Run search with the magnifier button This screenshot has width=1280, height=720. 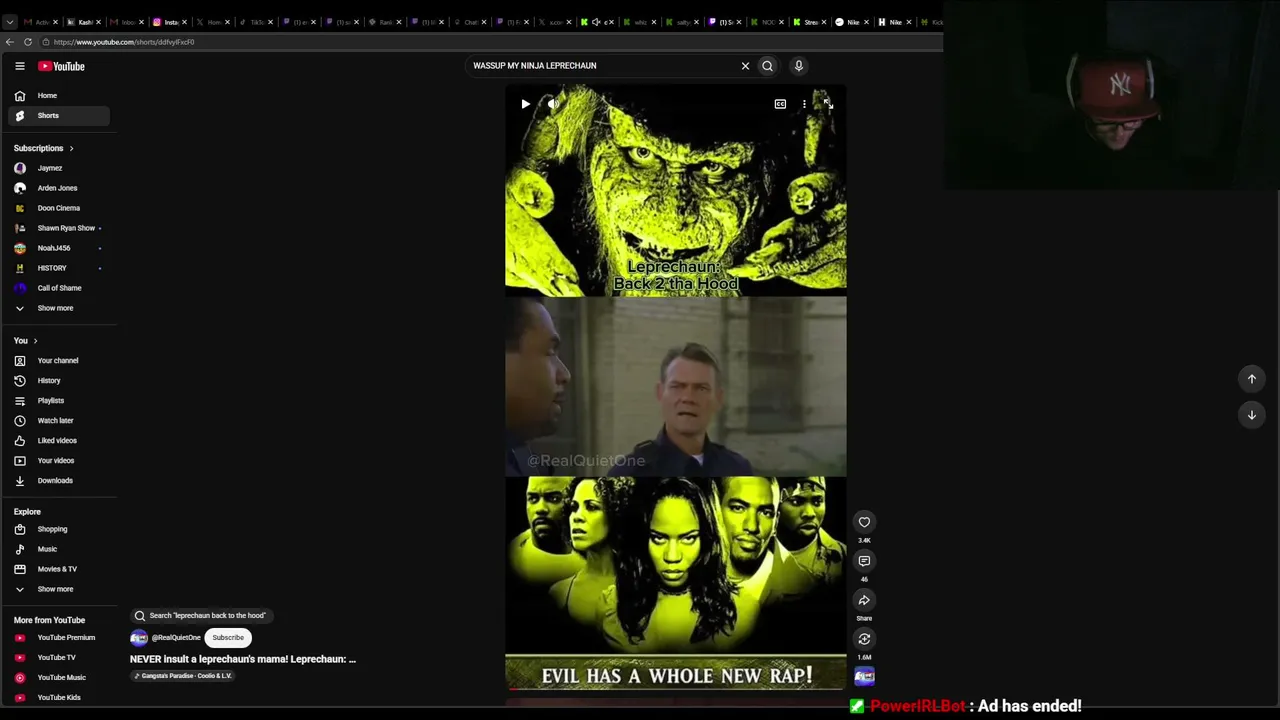pos(768,66)
